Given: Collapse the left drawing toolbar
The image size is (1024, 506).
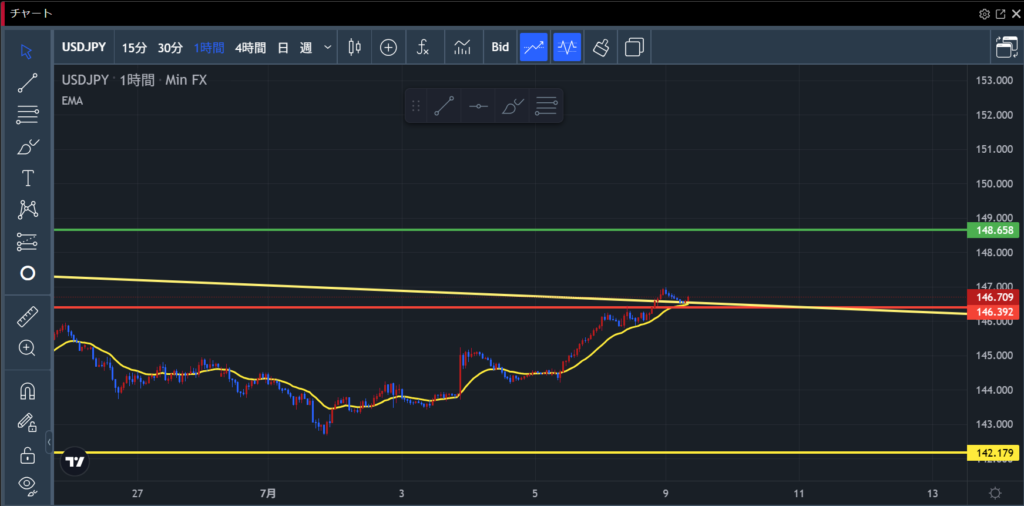Looking at the screenshot, I should pyautogui.click(x=49, y=442).
